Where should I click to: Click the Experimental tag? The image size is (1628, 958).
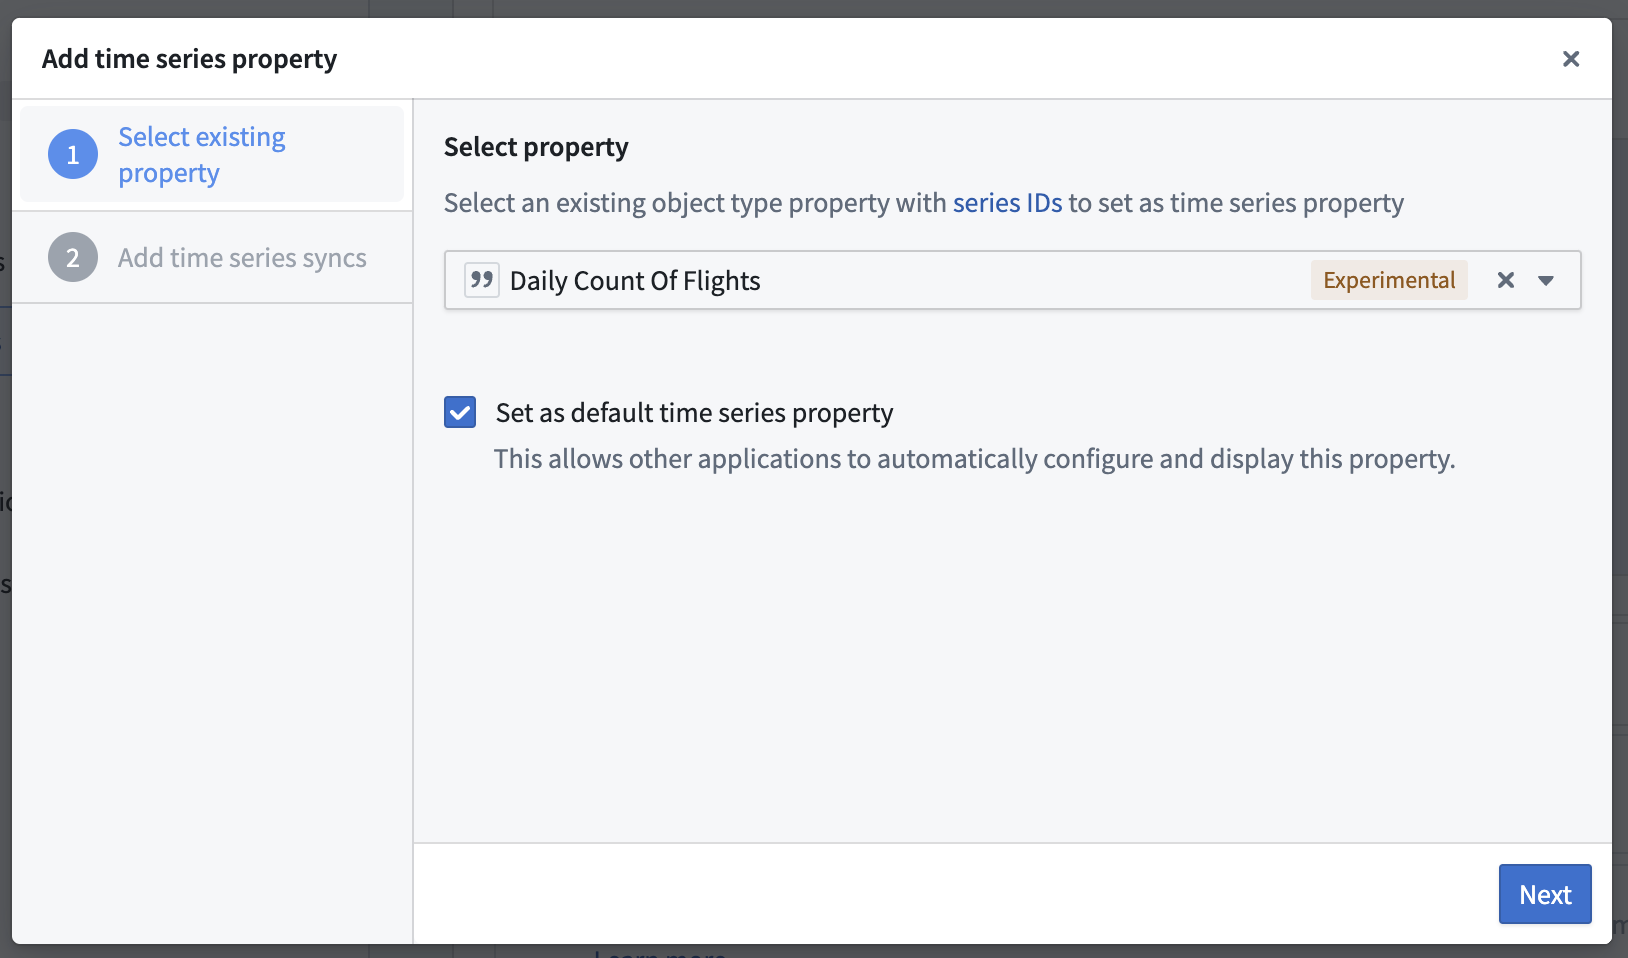(x=1389, y=280)
